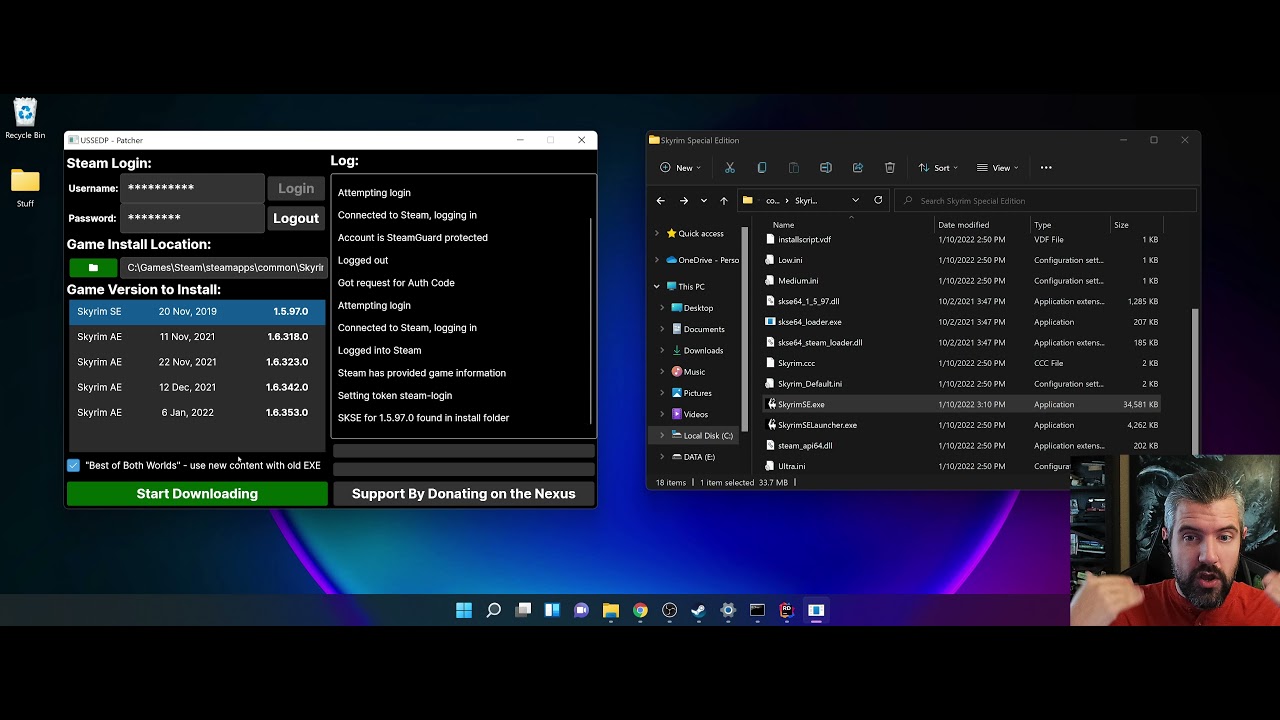This screenshot has height=720, width=1280.
Task: Toggle the "Best of Both Worlds" checkbox
Action: [x=73, y=465]
